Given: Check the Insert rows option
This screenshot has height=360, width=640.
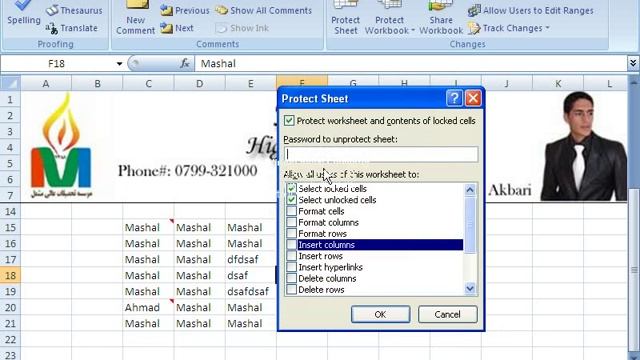Looking at the screenshot, I should pos(291,256).
